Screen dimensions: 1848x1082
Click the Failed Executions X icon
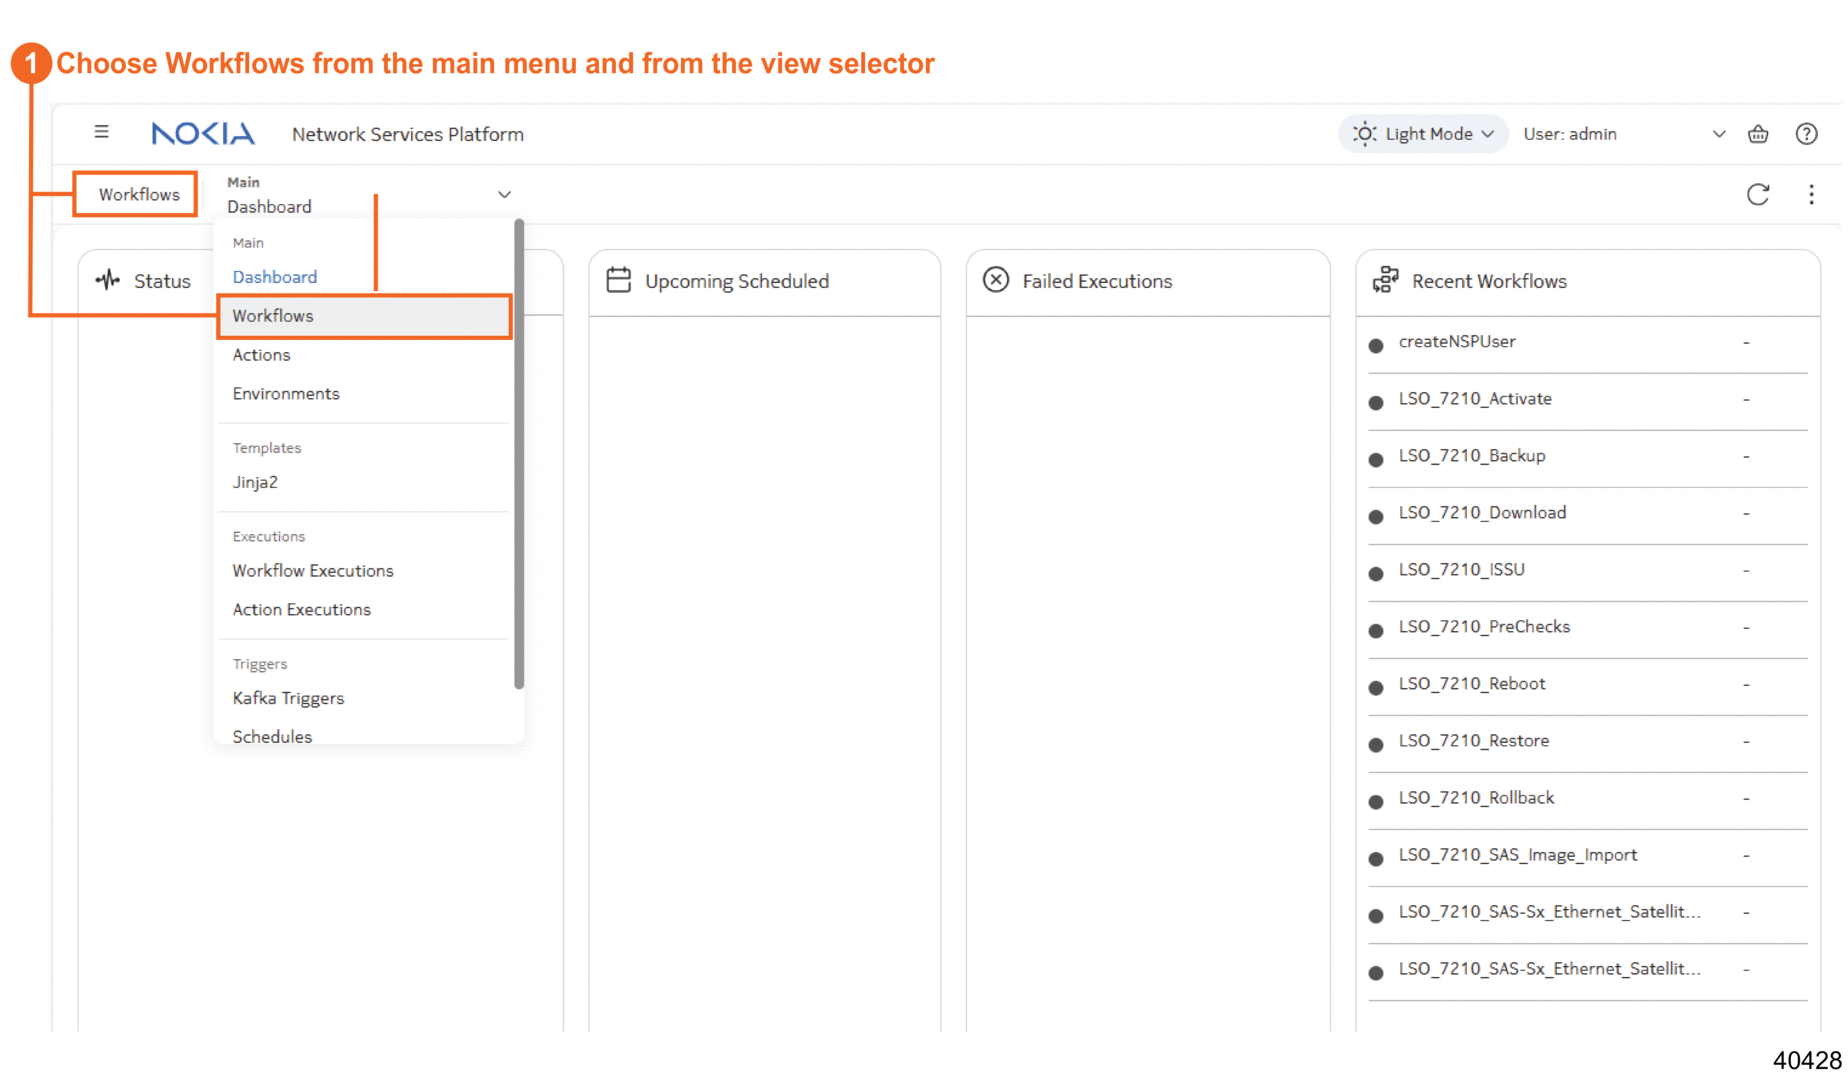995,280
